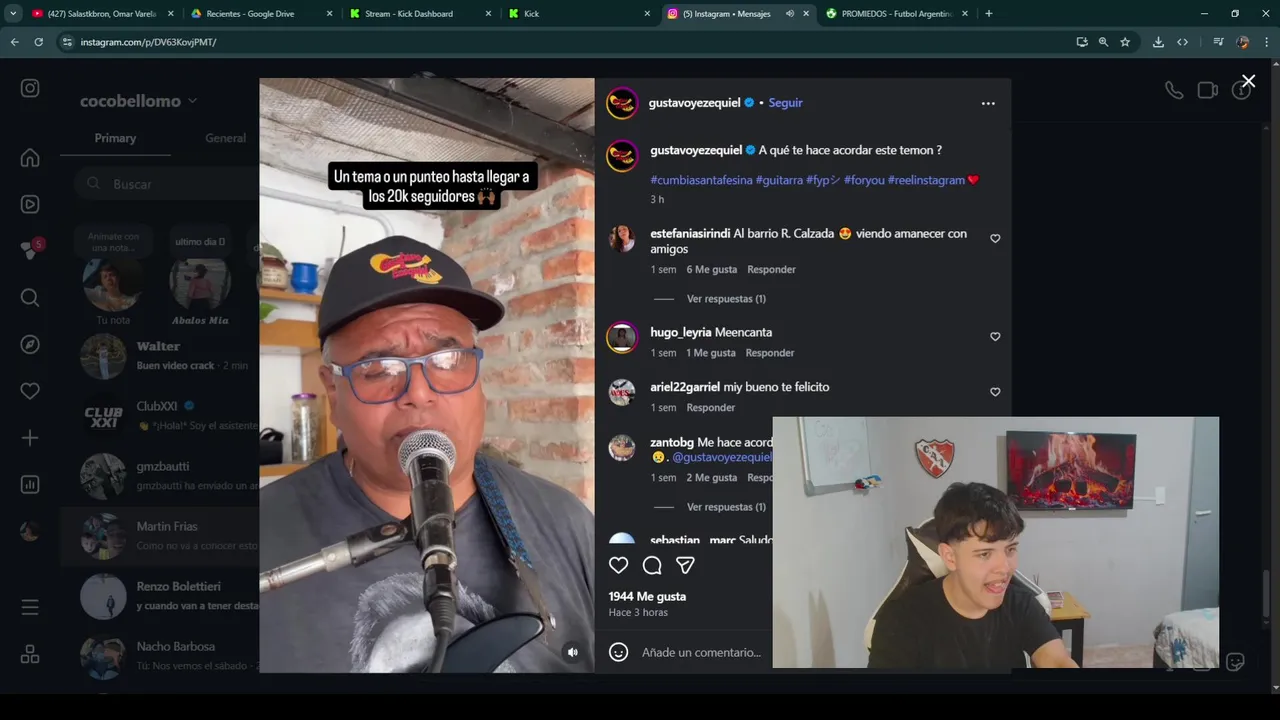
Task: Open Reels from the left sidebar
Action: pyautogui.click(x=30, y=204)
